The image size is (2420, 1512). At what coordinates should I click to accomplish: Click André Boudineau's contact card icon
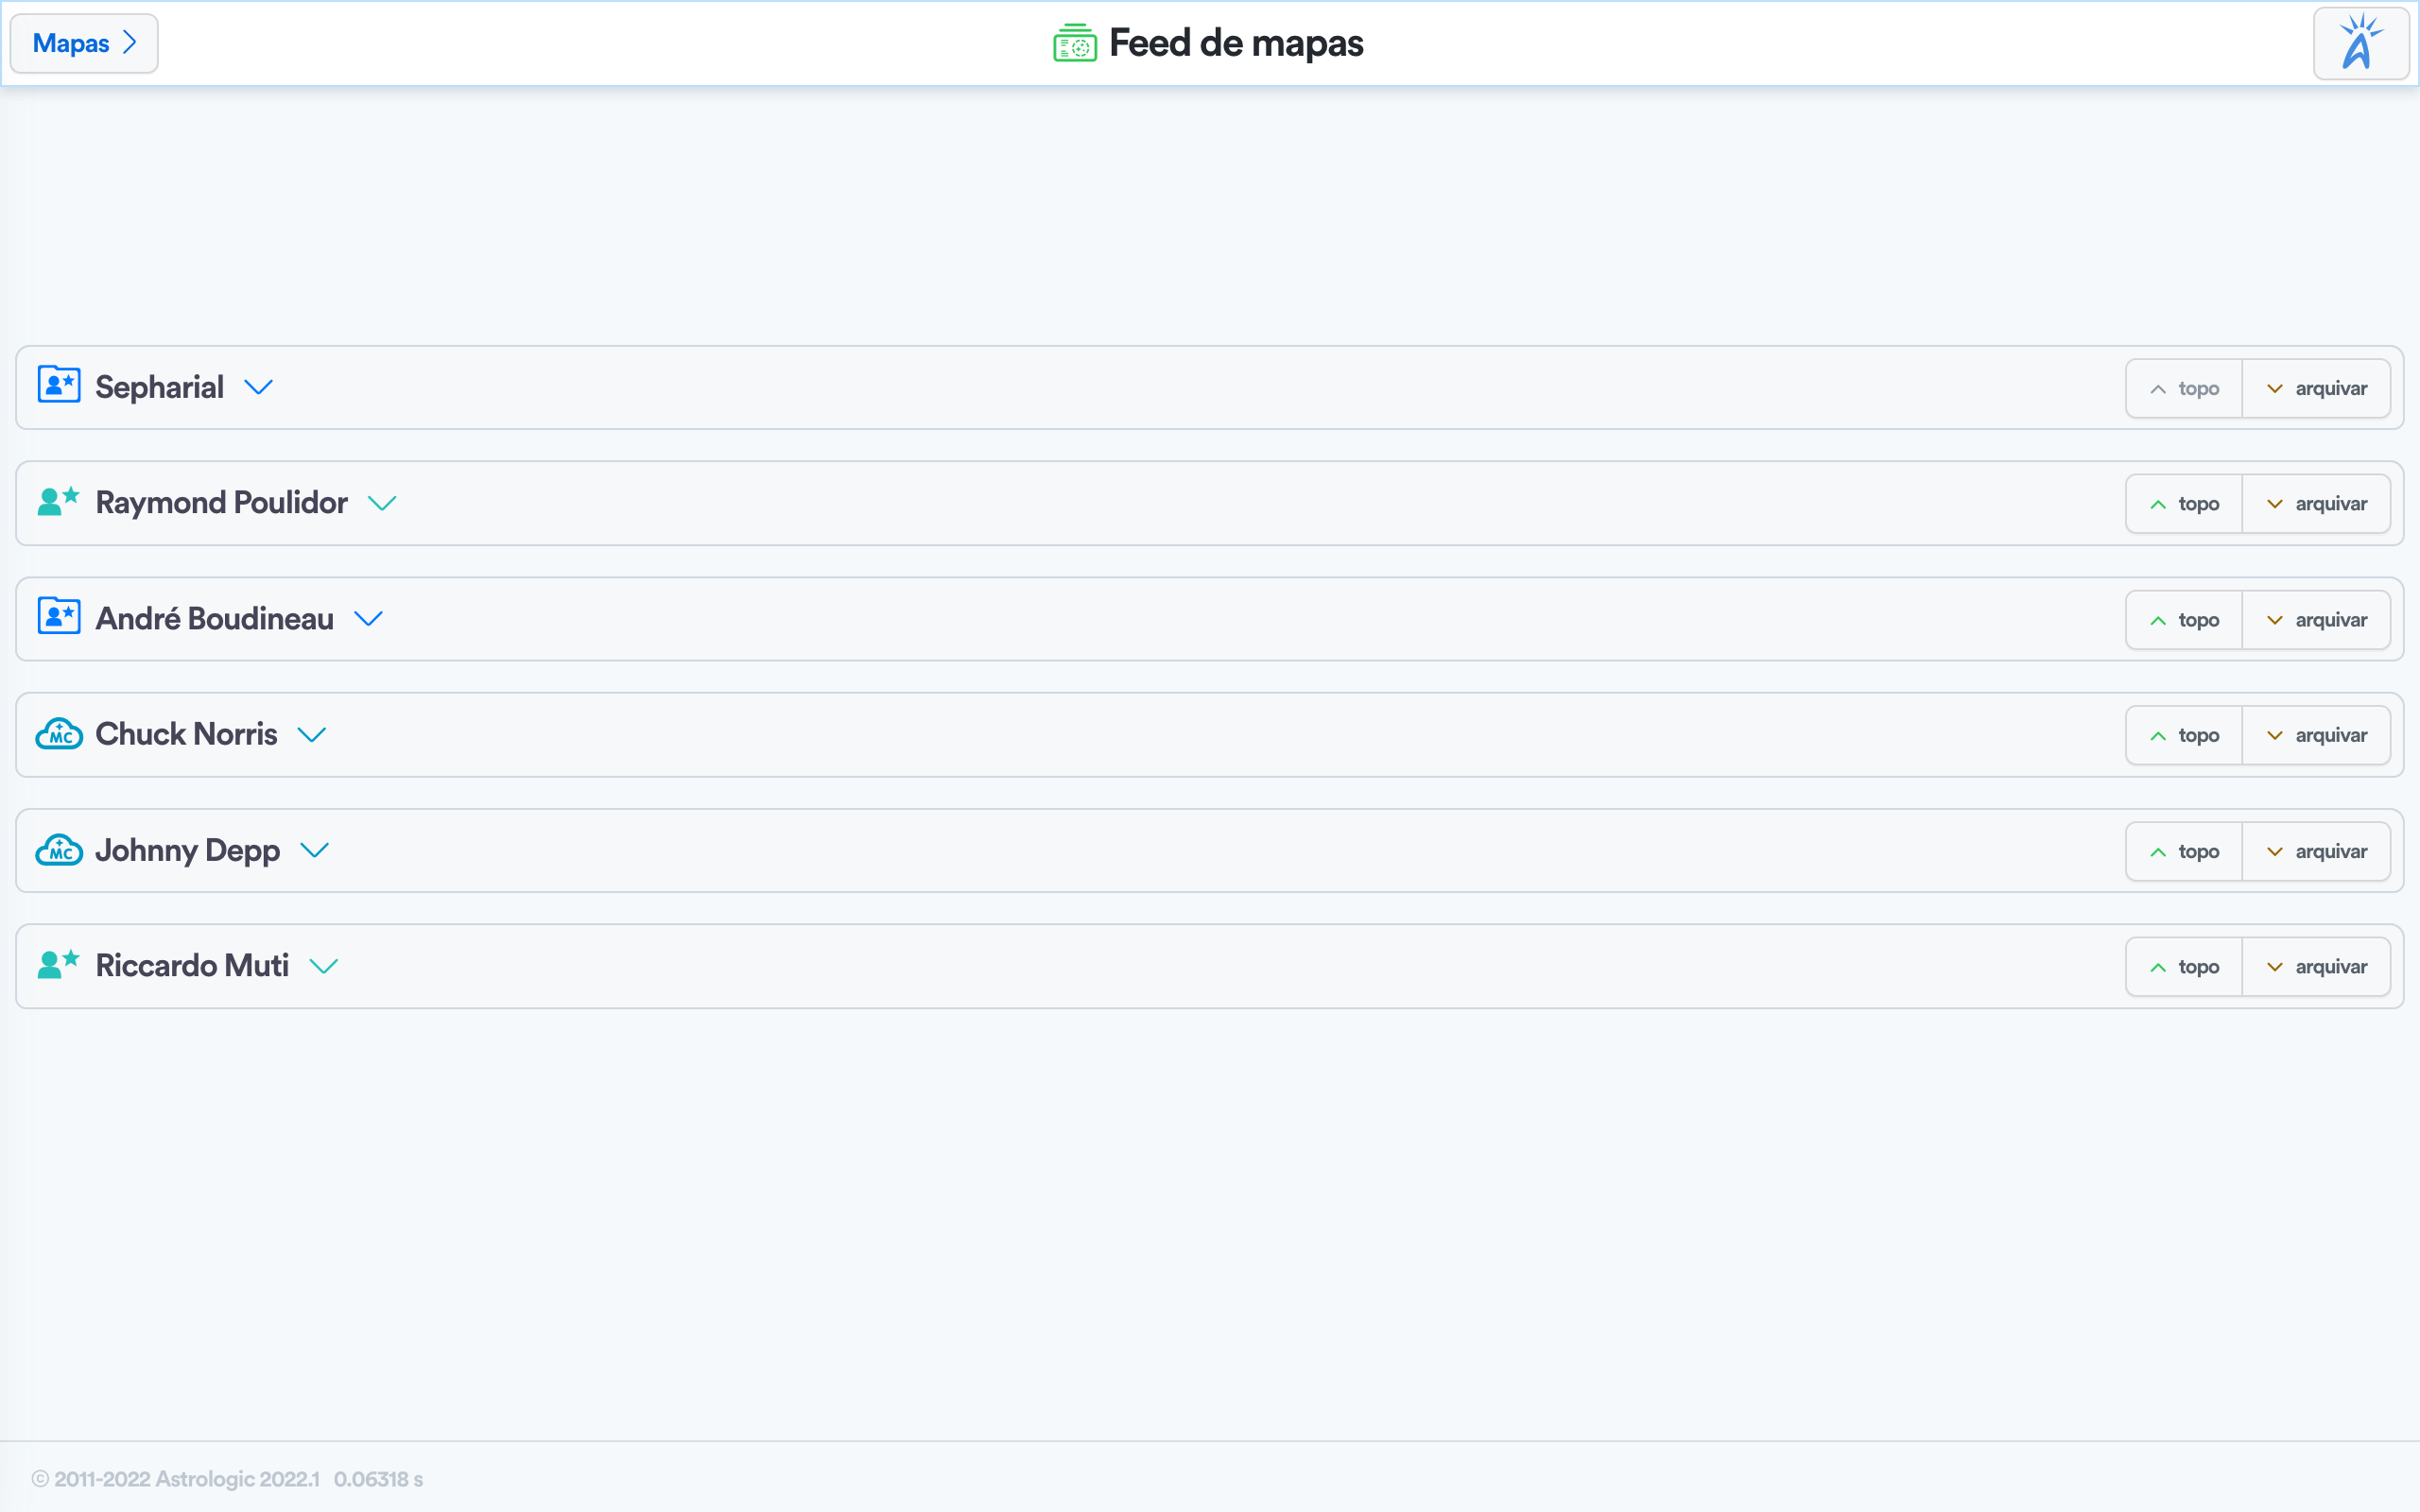tap(59, 616)
